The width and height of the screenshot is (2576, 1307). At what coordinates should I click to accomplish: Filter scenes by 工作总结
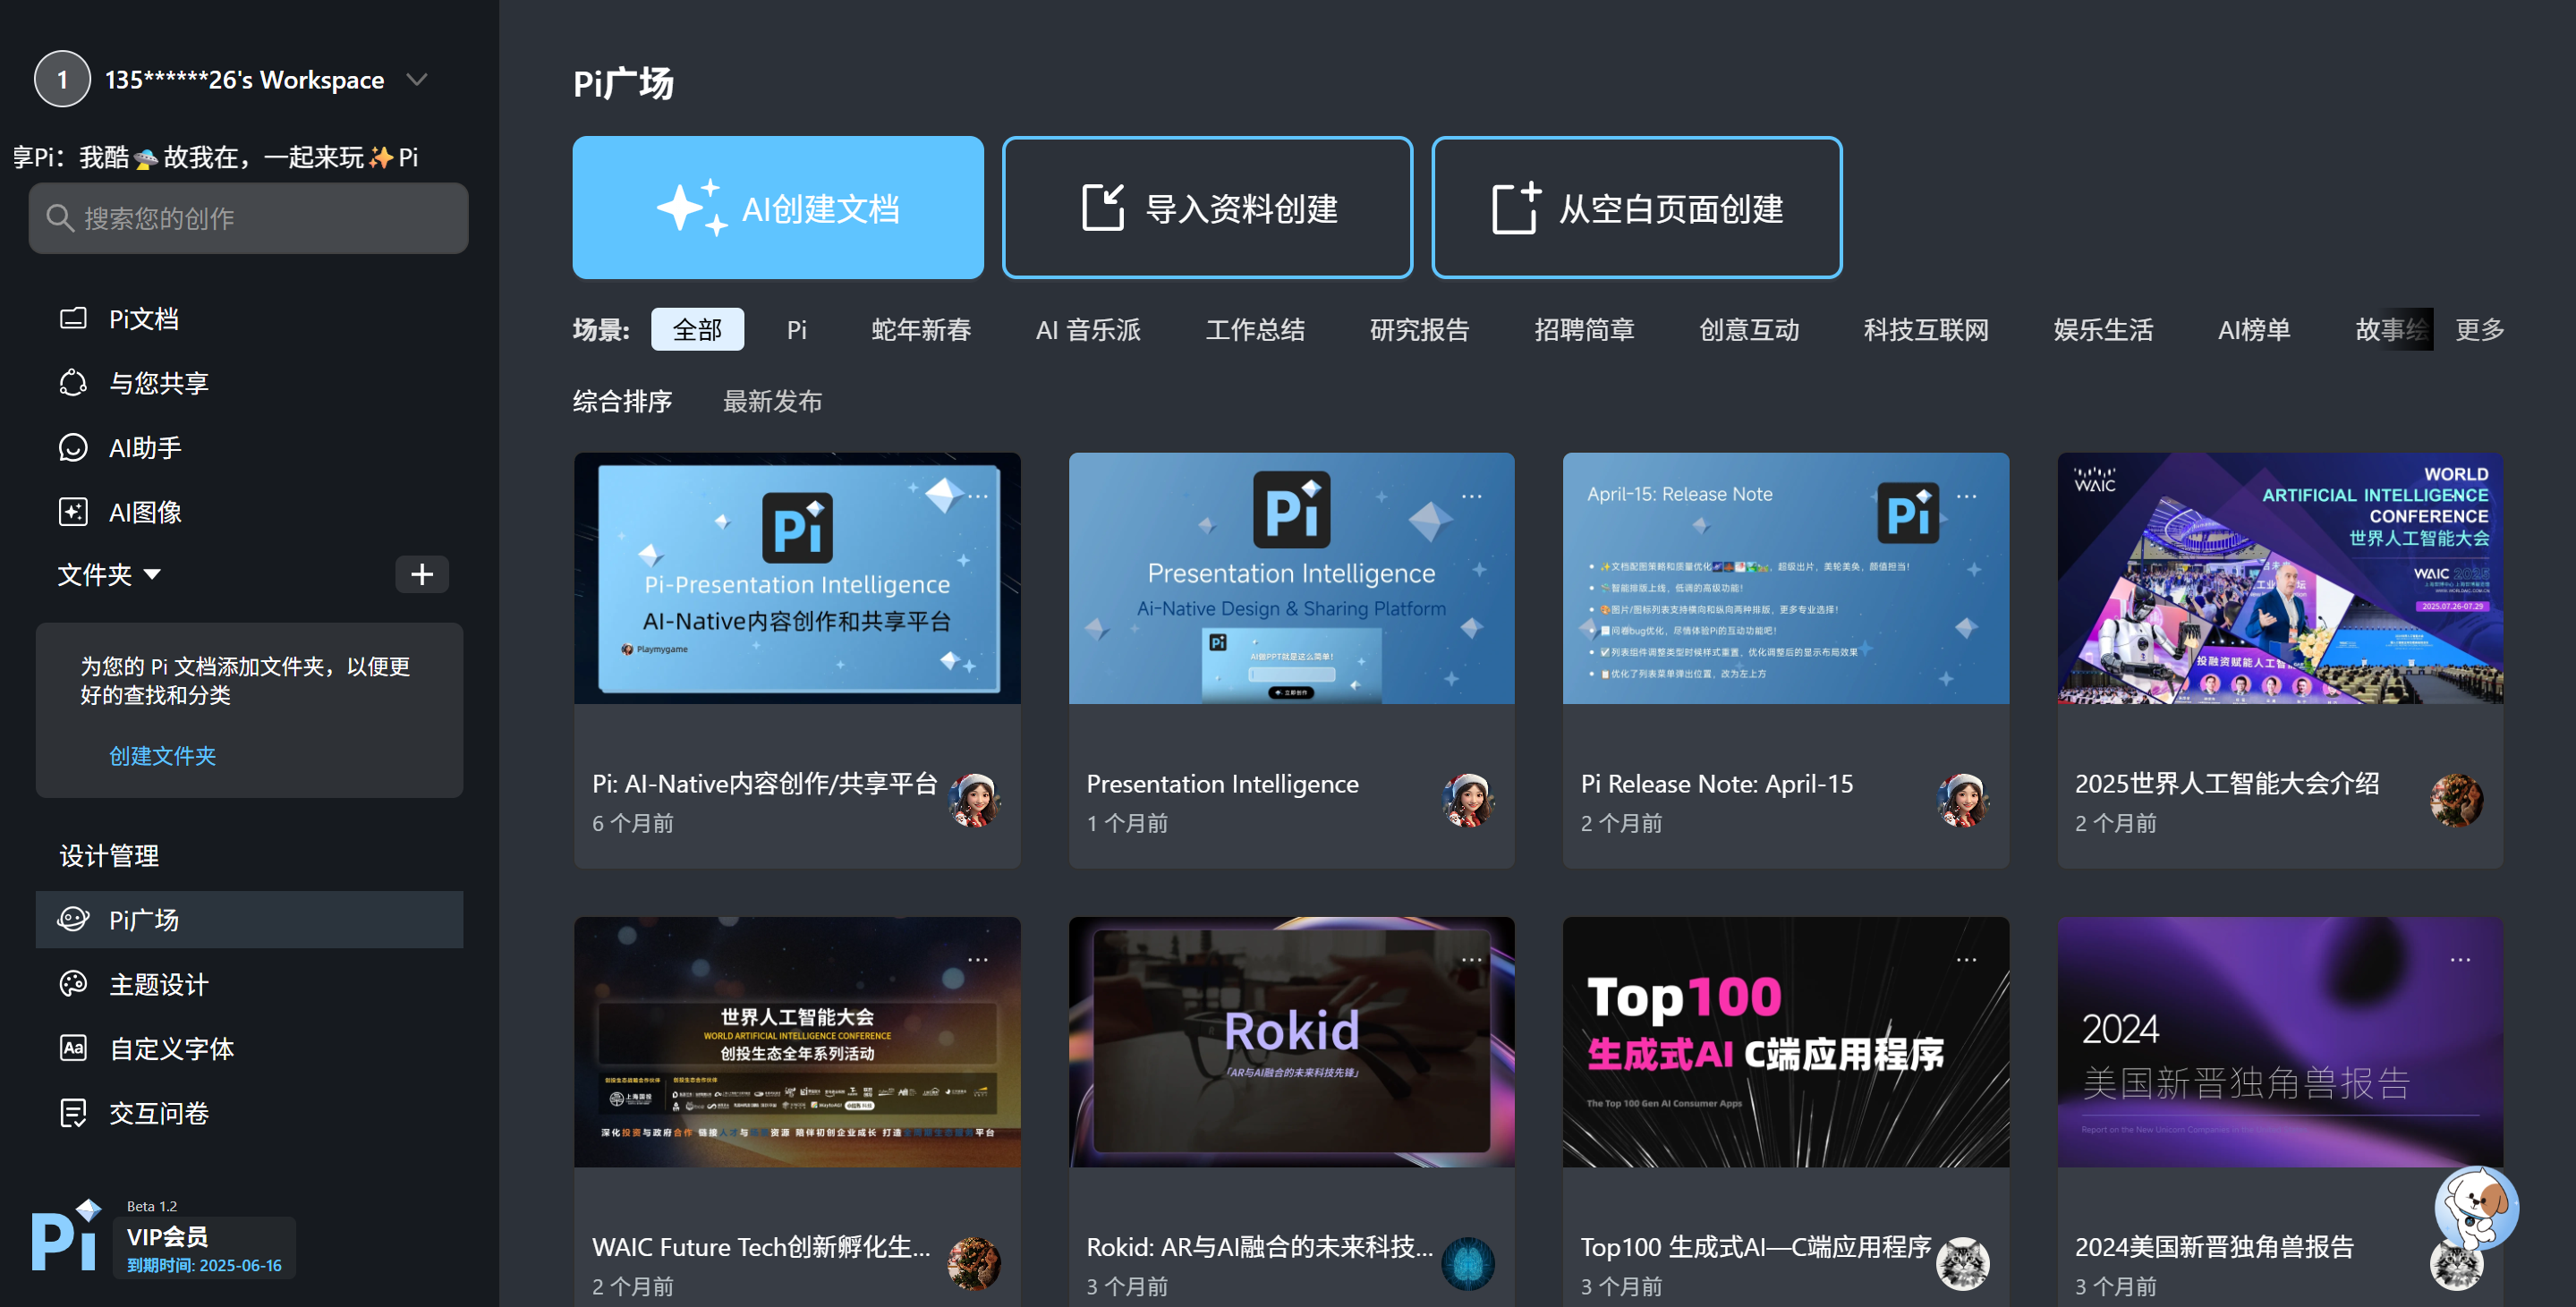coord(1255,330)
